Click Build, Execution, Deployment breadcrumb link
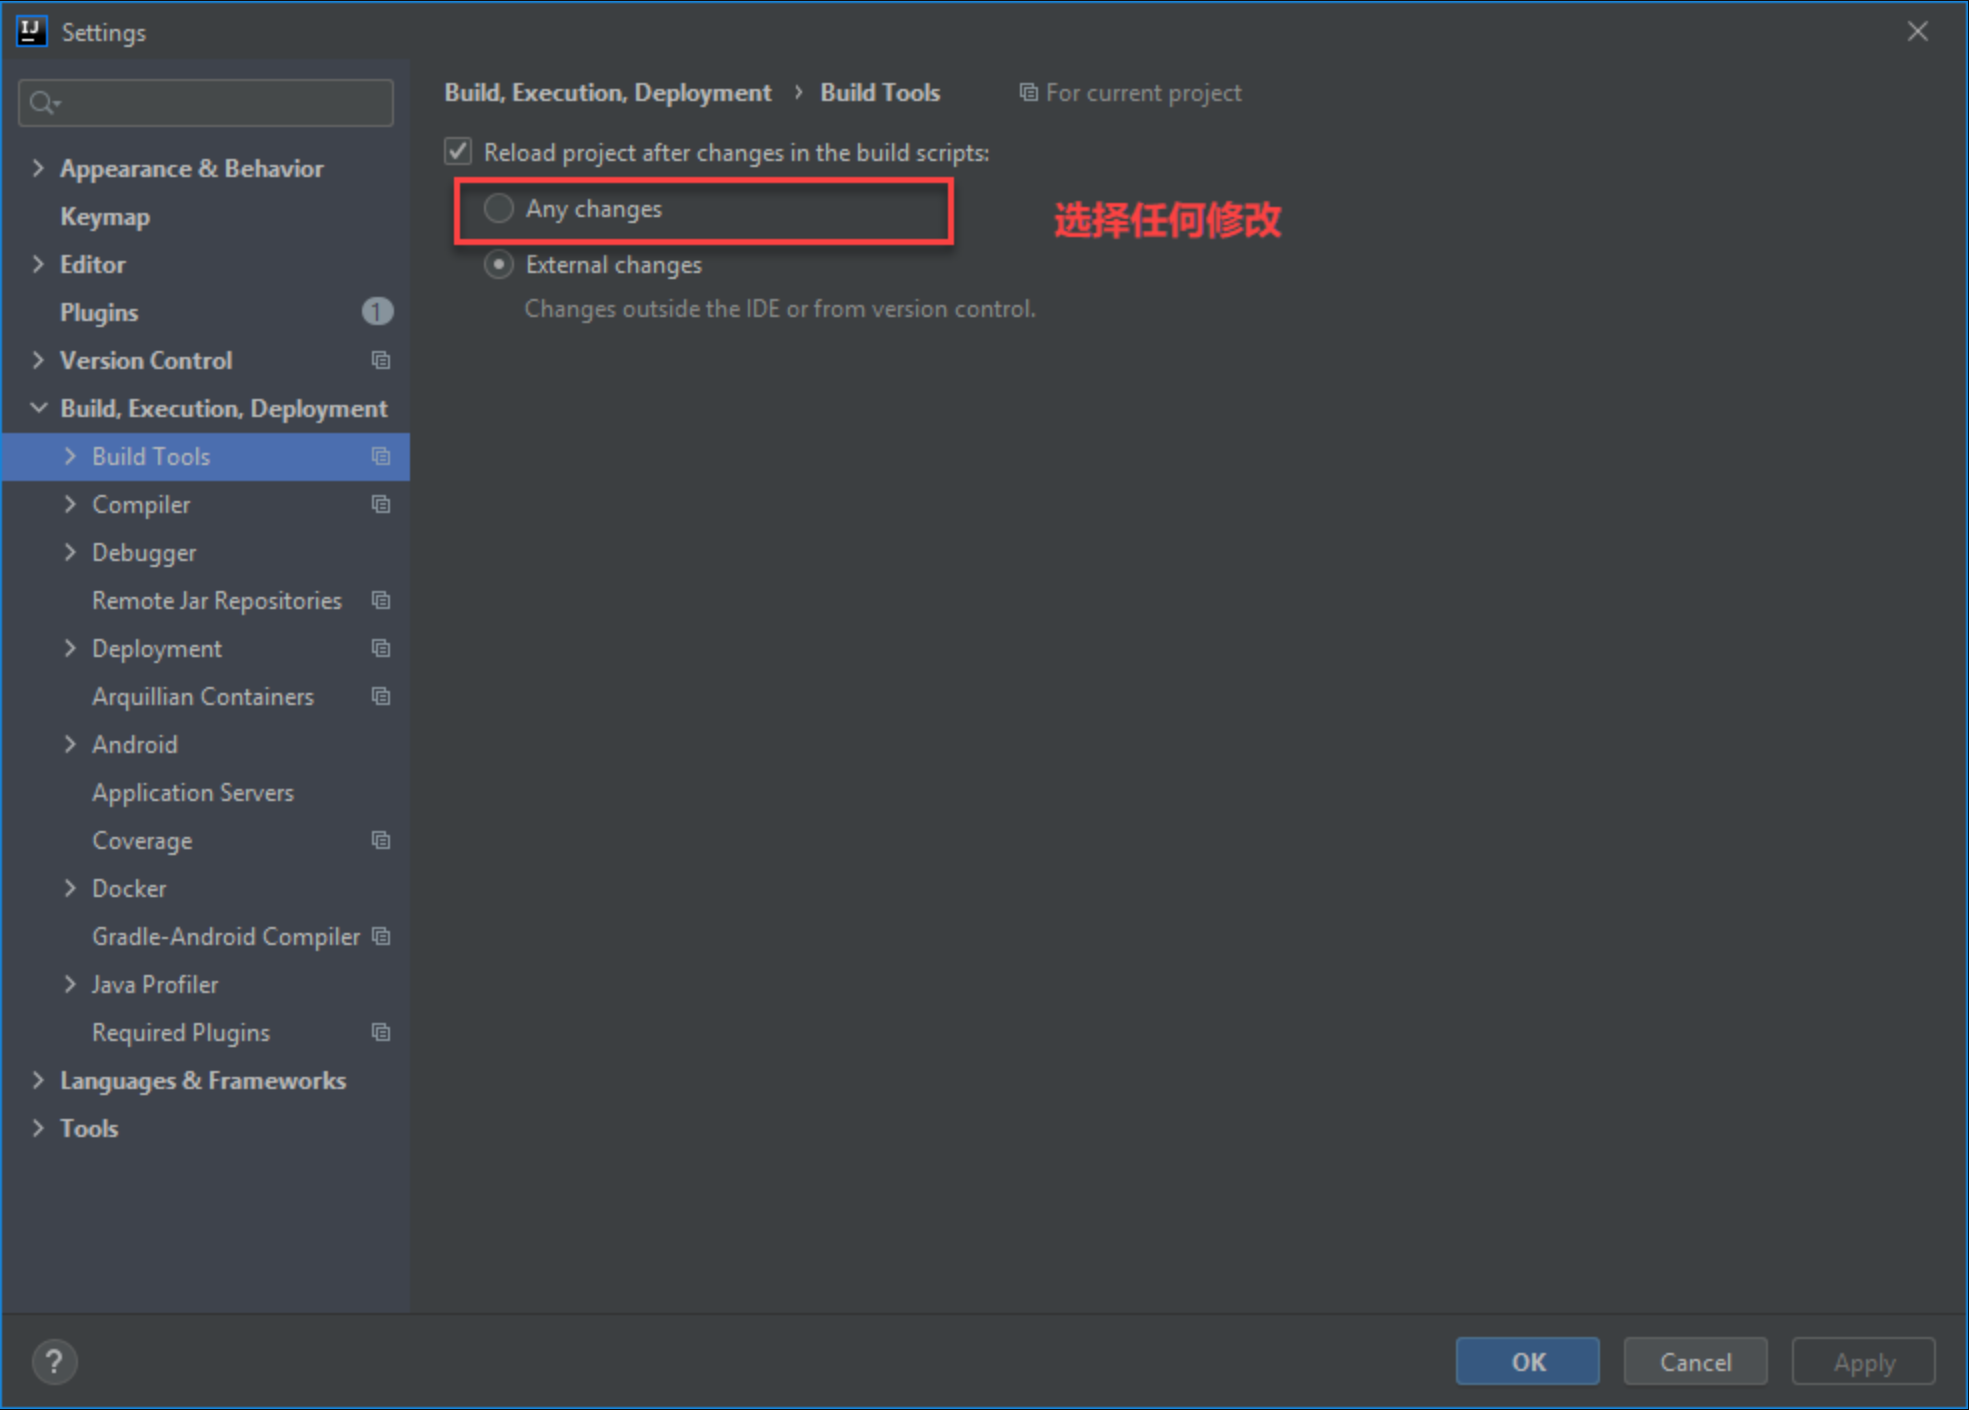The height and width of the screenshot is (1410, 1969). [607, 93]
